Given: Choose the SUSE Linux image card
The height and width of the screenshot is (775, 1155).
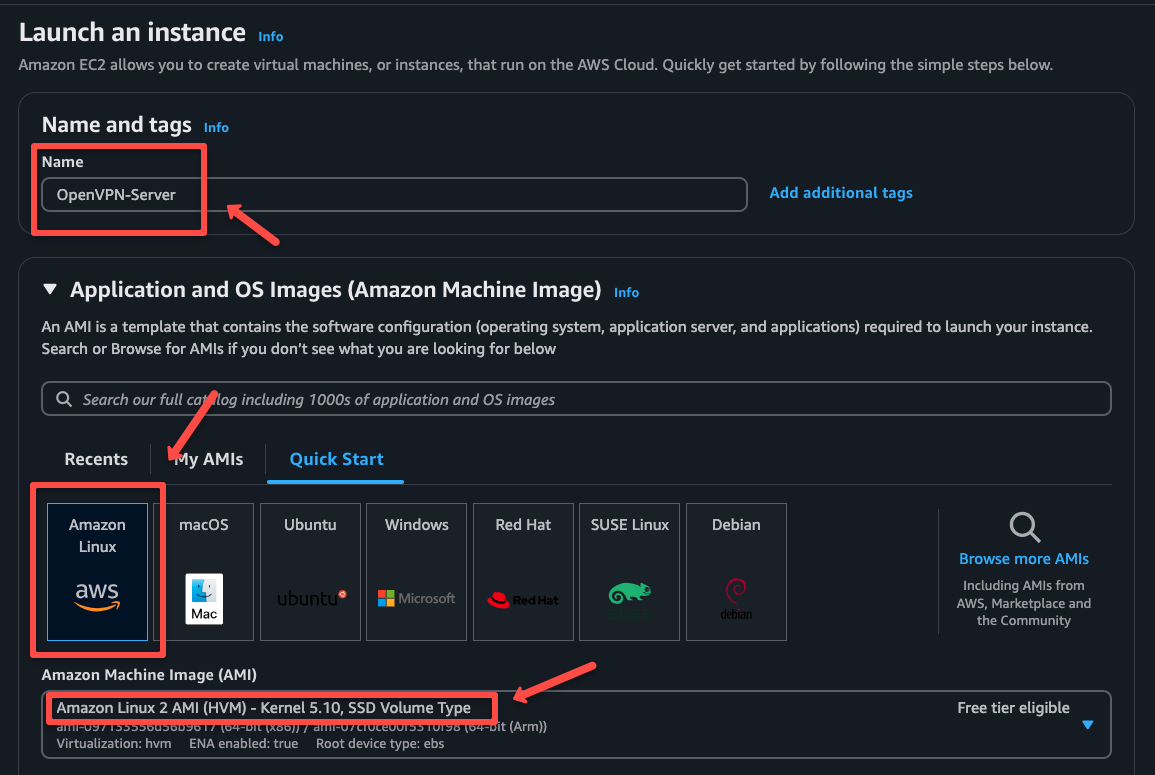Looking at the screenshot, I should click(629, 570).
